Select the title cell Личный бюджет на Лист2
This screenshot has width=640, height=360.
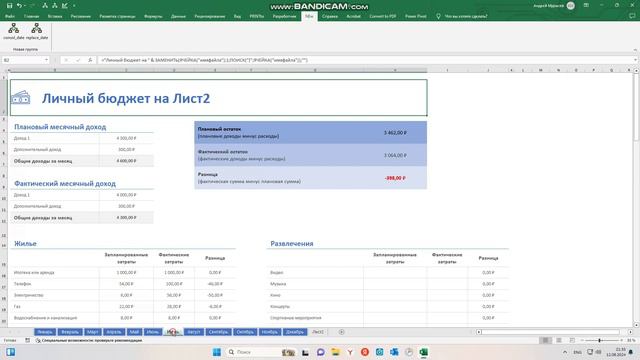(x=219, y=98)
